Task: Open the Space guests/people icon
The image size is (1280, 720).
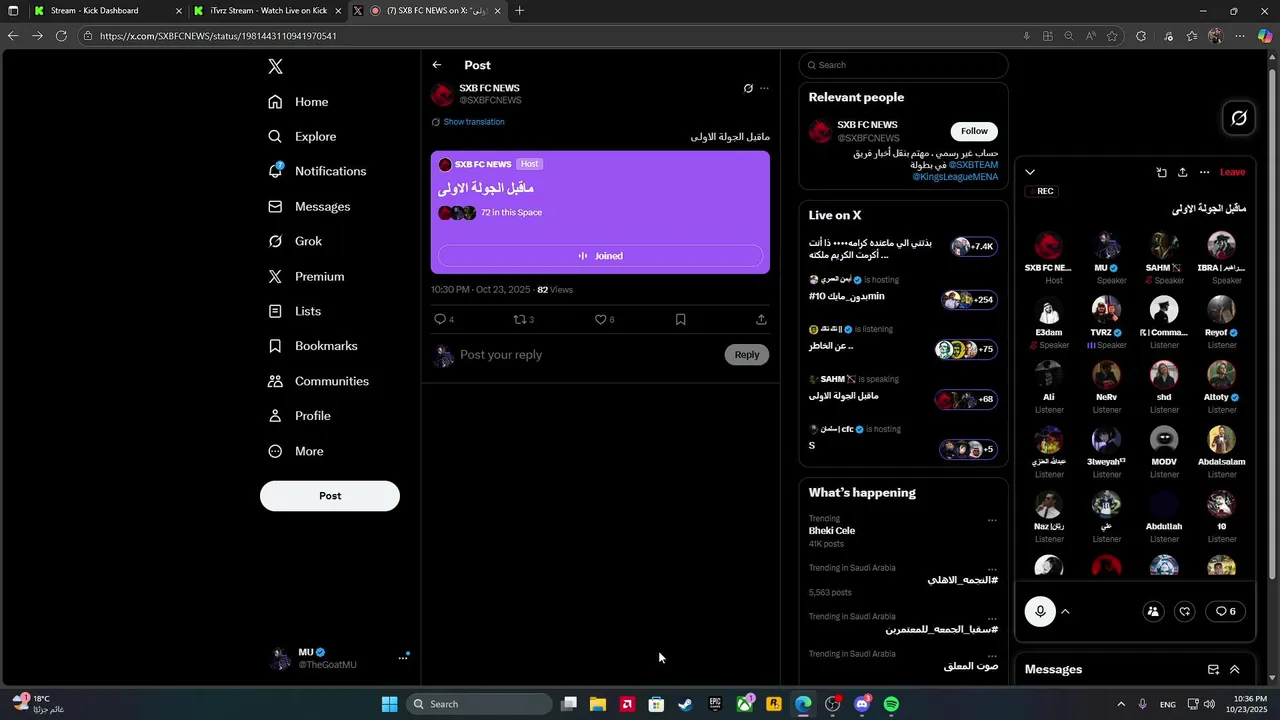Action: [x=1153, y=611]
